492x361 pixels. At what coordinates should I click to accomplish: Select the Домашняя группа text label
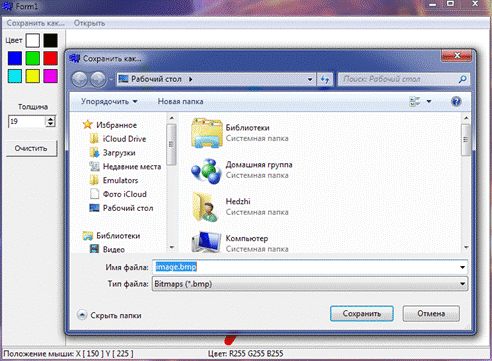[259, 164]
